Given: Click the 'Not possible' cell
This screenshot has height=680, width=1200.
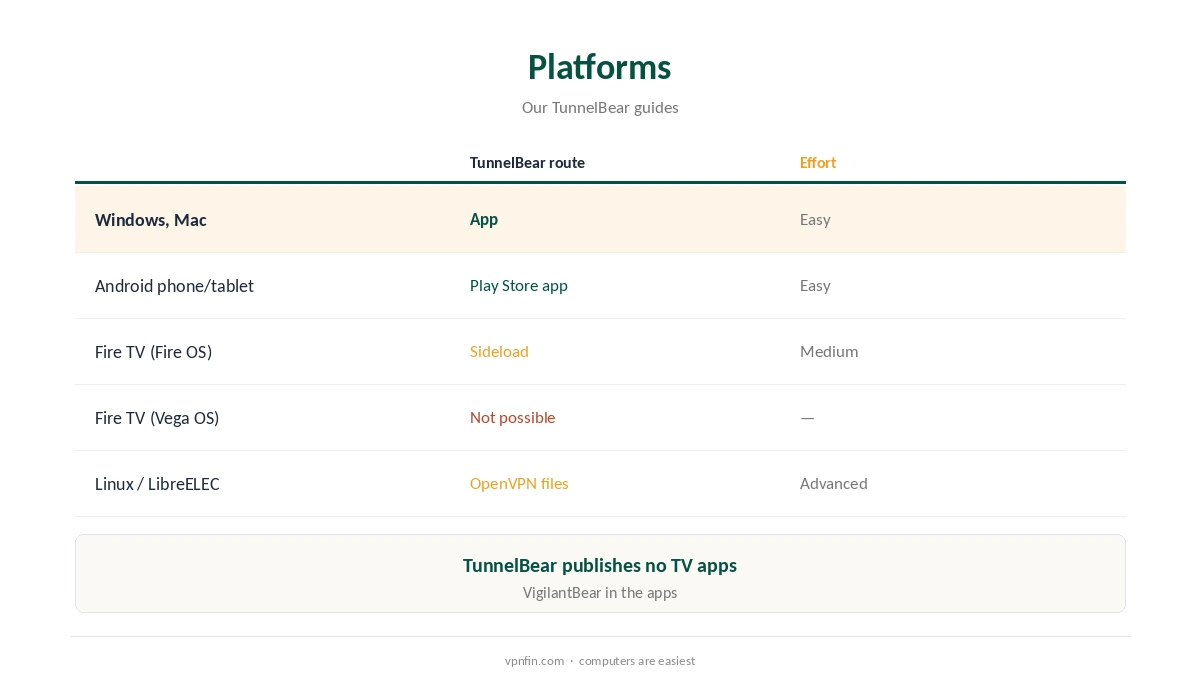Looking at the screenshot, I should [512, 417].
